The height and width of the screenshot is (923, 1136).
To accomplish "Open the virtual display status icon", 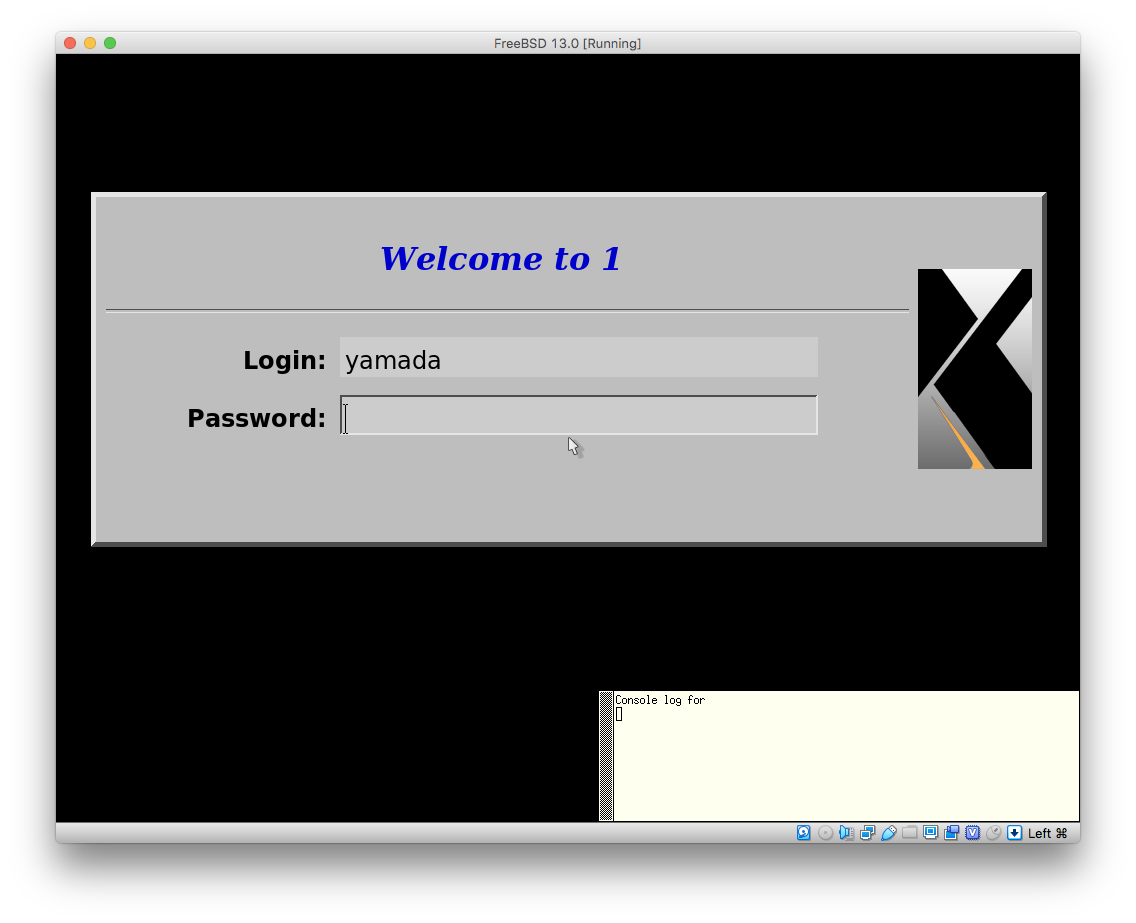I will [930, 833].
